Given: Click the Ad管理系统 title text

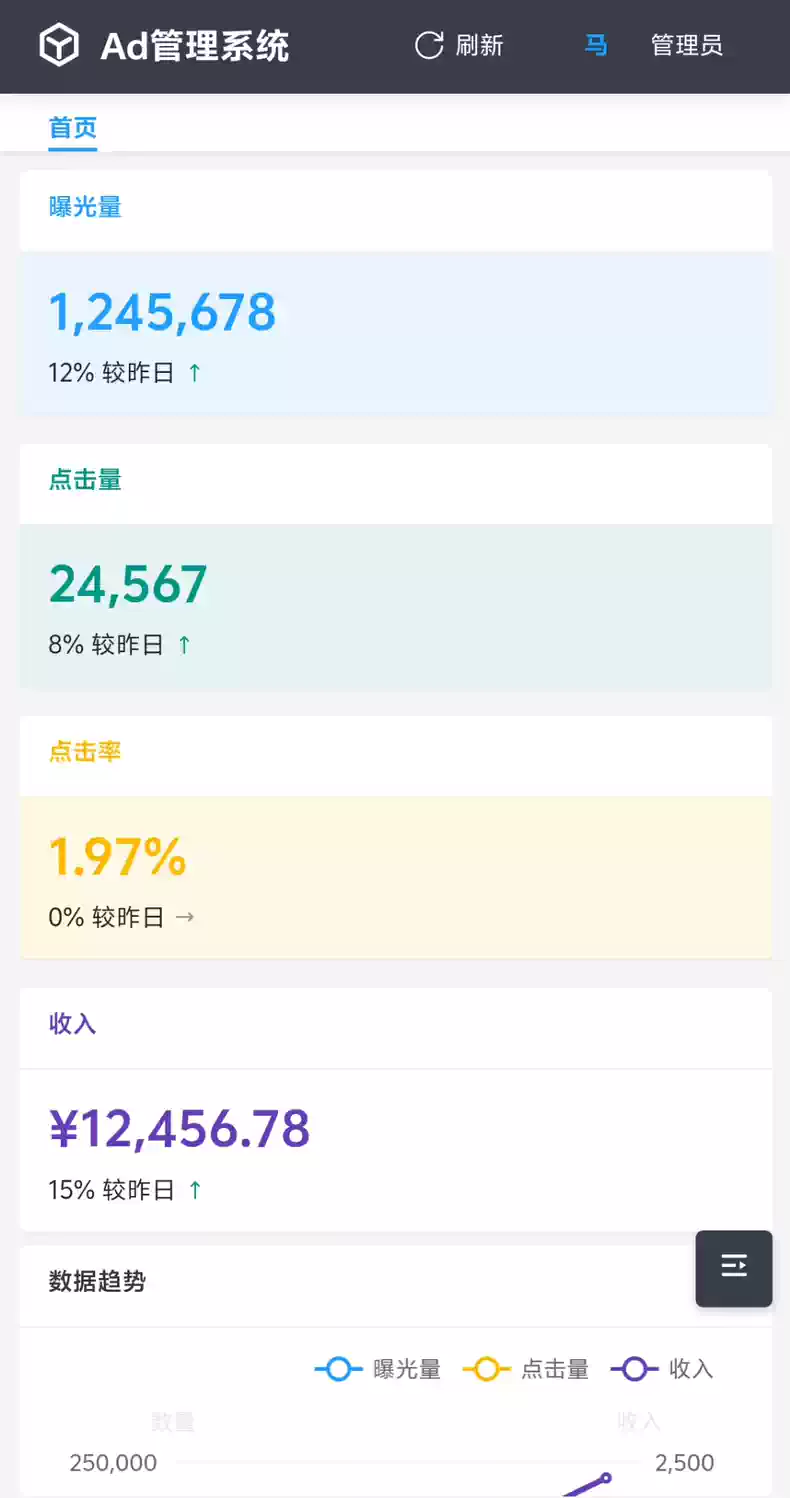Looking at the screenshot, I should point(195,46).
